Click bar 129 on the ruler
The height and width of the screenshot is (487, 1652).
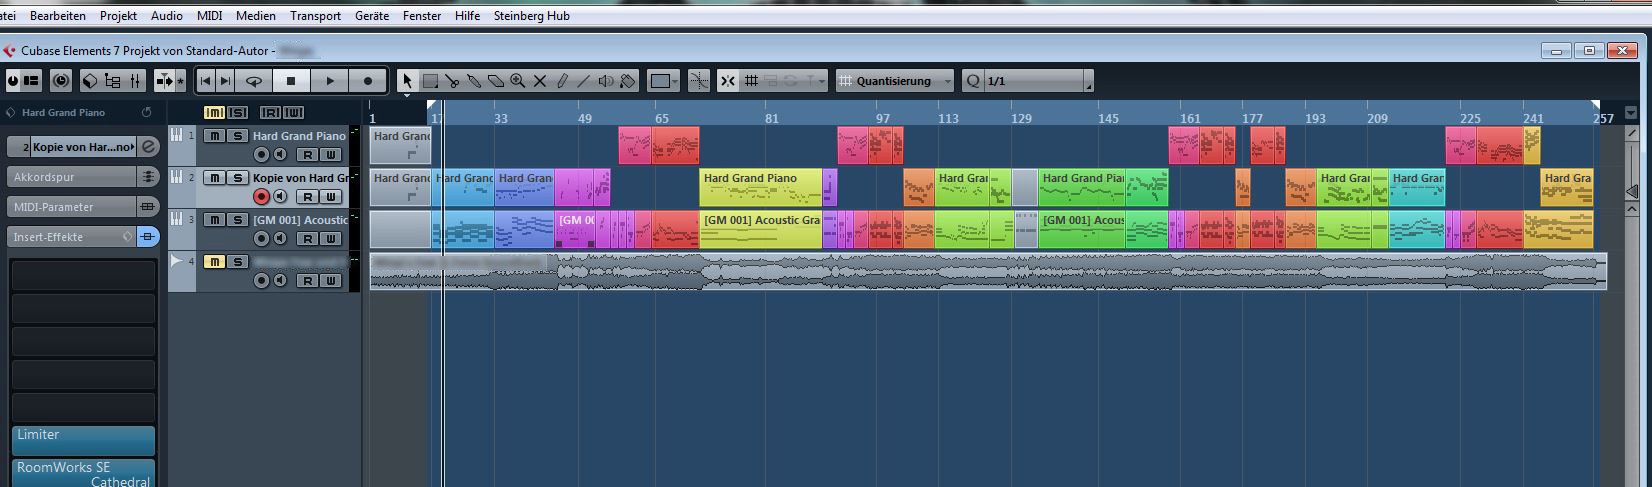click(1021, 118)
